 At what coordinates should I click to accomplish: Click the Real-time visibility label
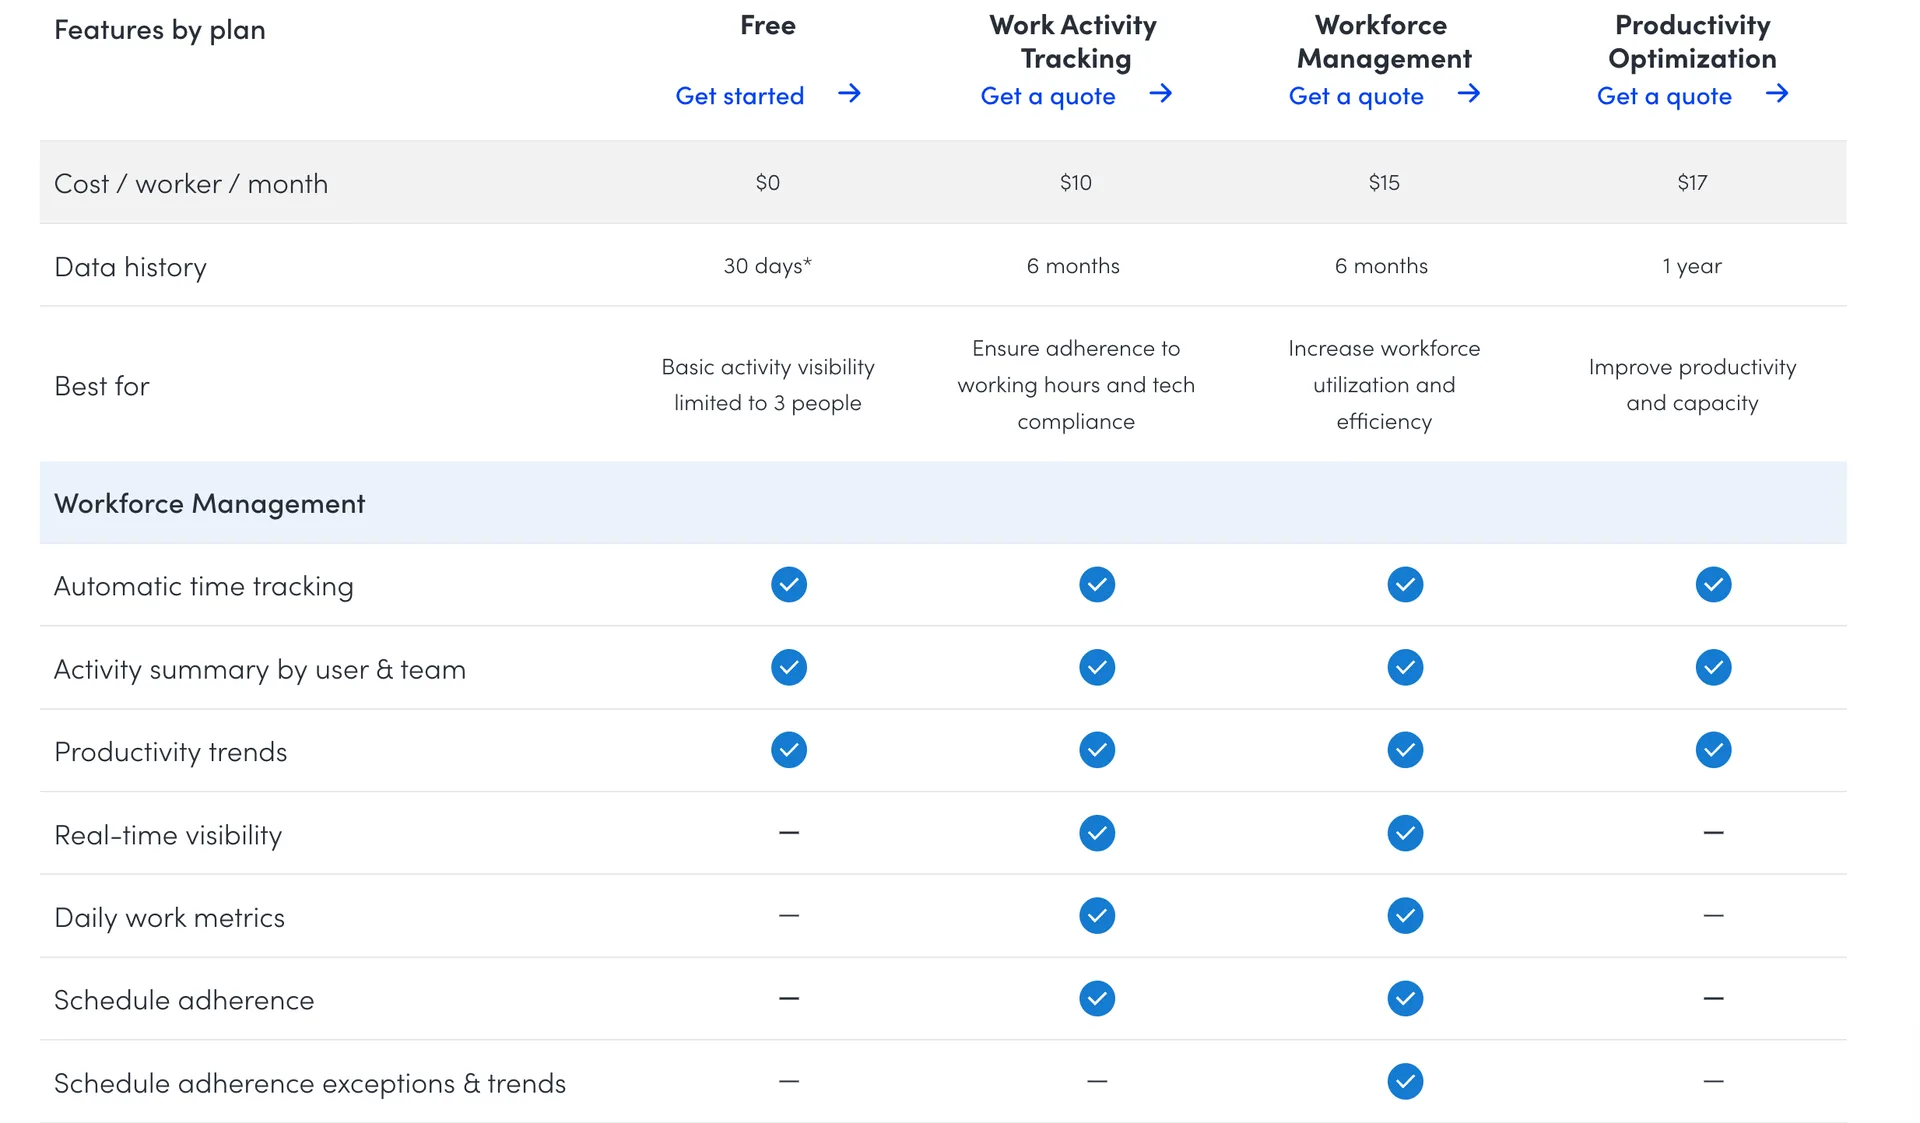point(168,835)
